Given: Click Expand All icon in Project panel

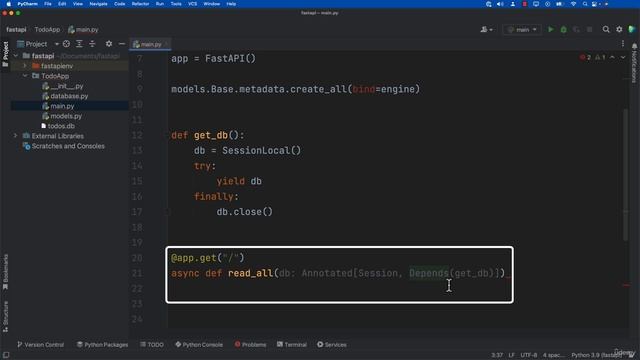Looking at the screenshot, I should point(79,44).
